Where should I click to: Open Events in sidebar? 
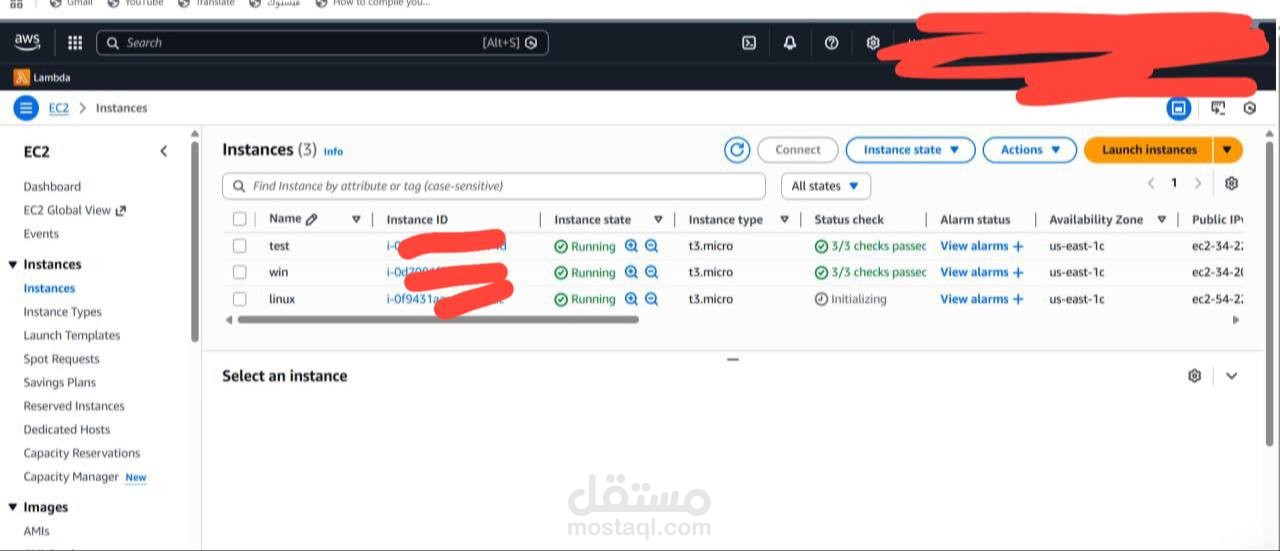41,234
